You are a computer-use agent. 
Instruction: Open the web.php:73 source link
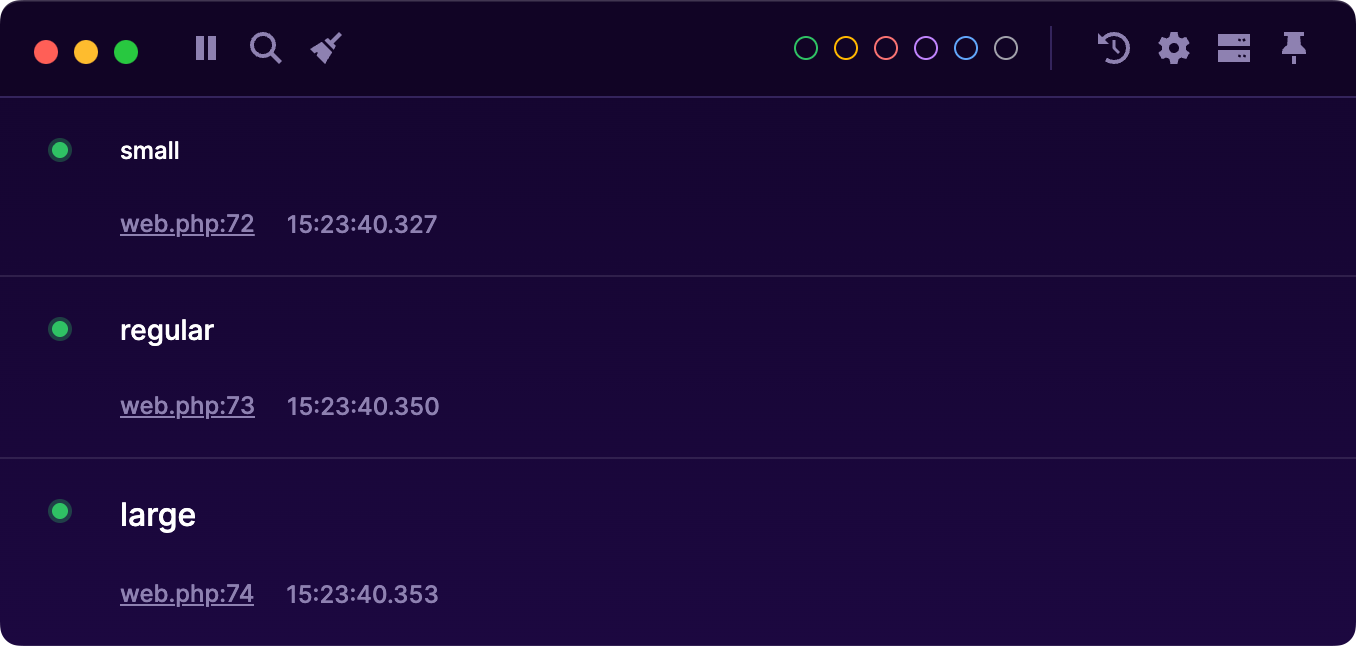pyautogui.click(x=187, y=406)
